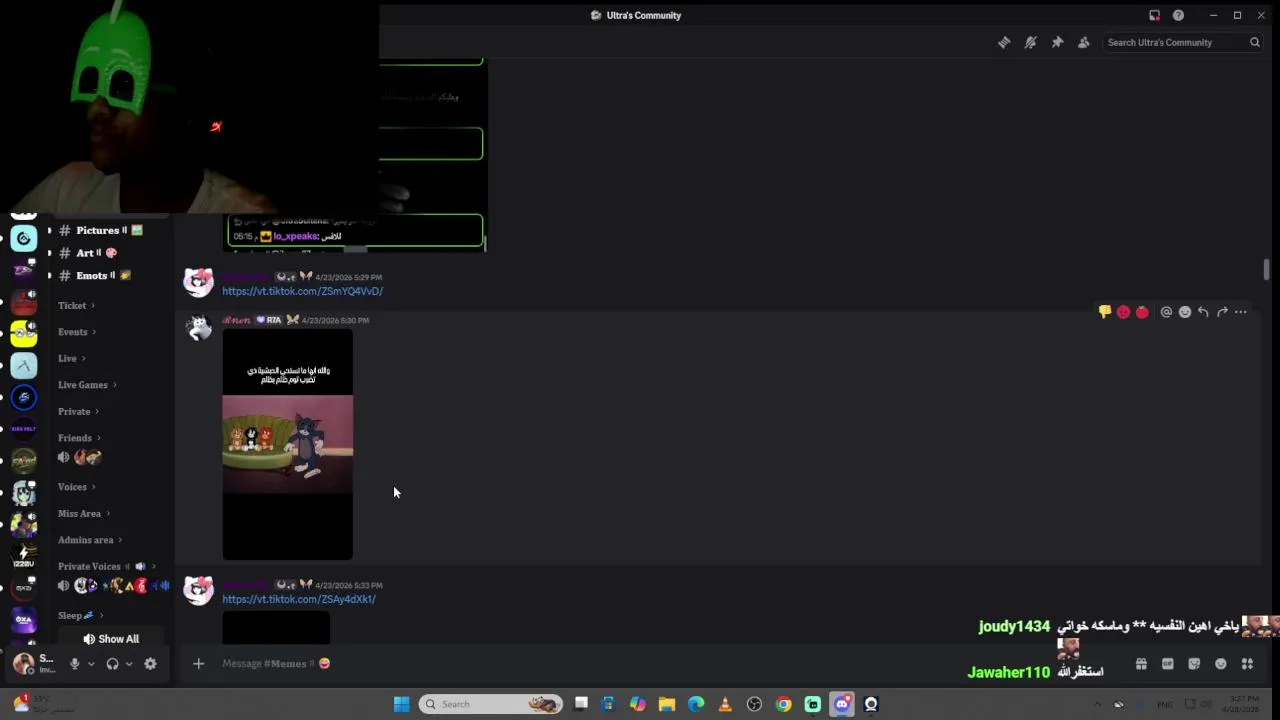Open User Settings gear
Screen dimensions: 1280x720
[150, 663]
